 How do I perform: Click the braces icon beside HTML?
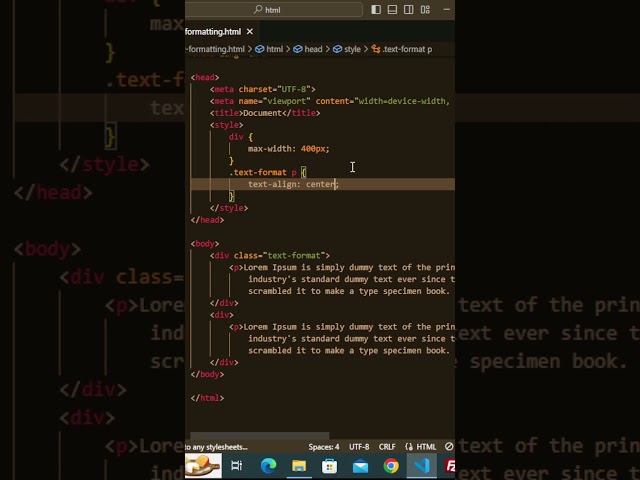409,447
